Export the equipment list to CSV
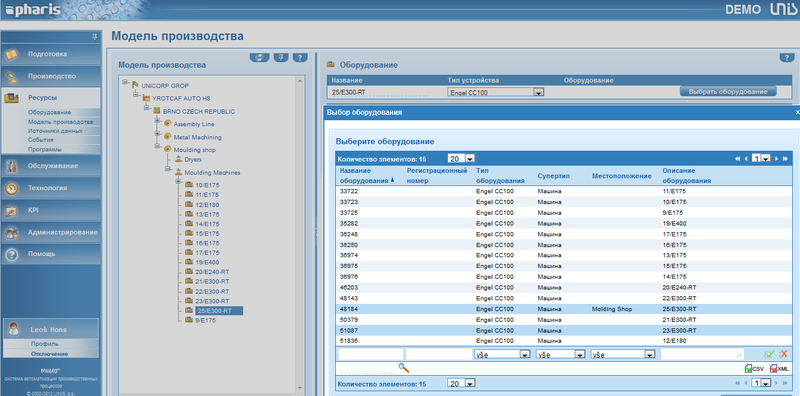The width and height of the screenshot is (800, 396). click(754, 368)
